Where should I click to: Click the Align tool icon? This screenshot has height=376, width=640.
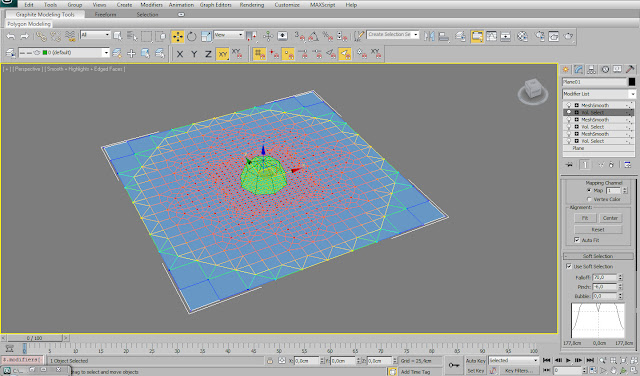click(x=444, y=36)
